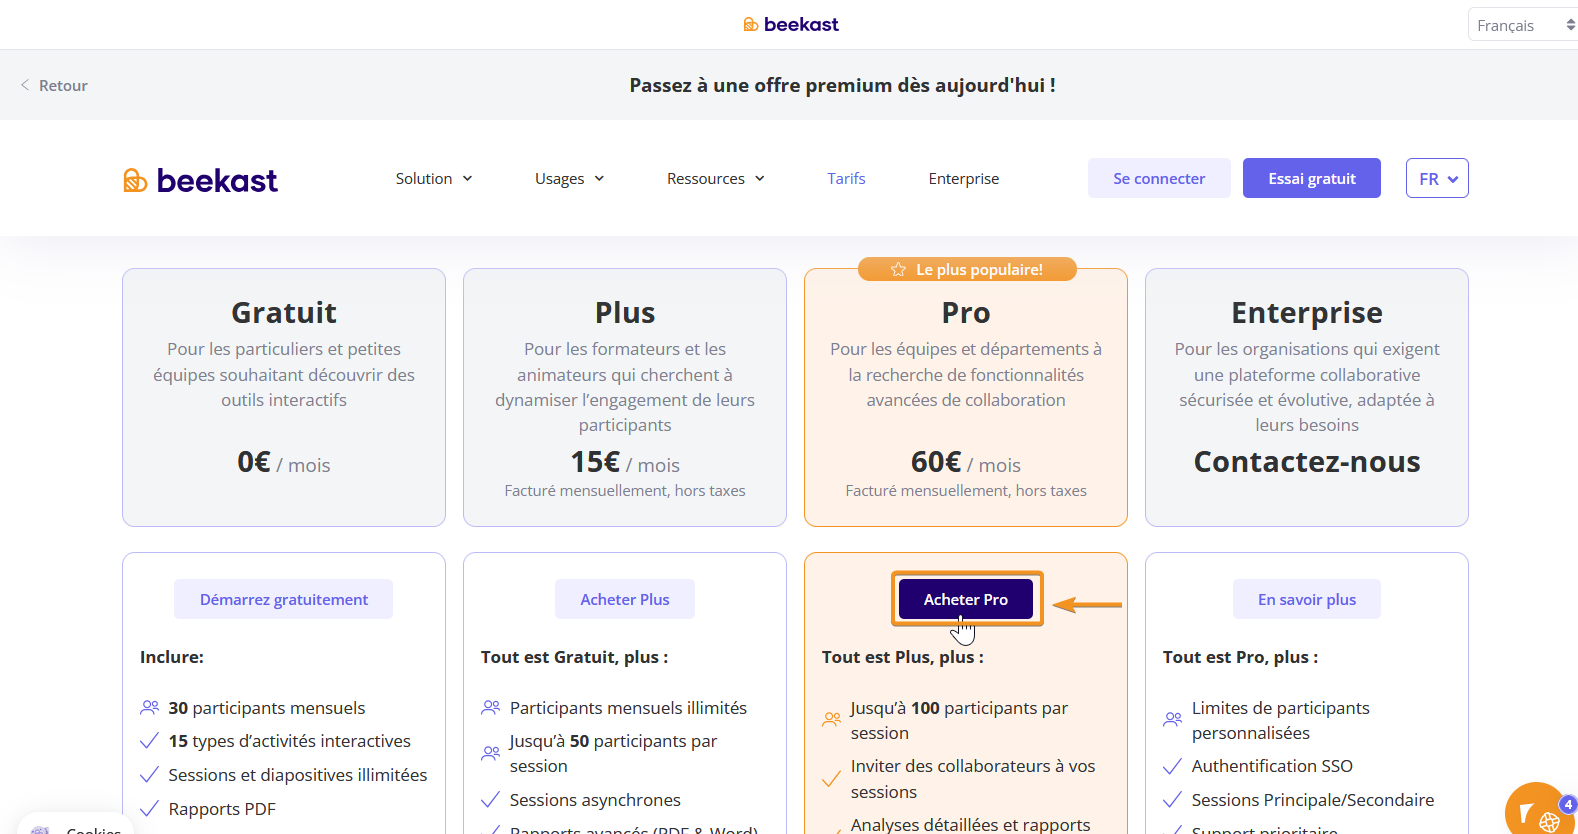The image size is (1578, 834).
Task: Open the Enterprise nav link
Action: point(963,178)
